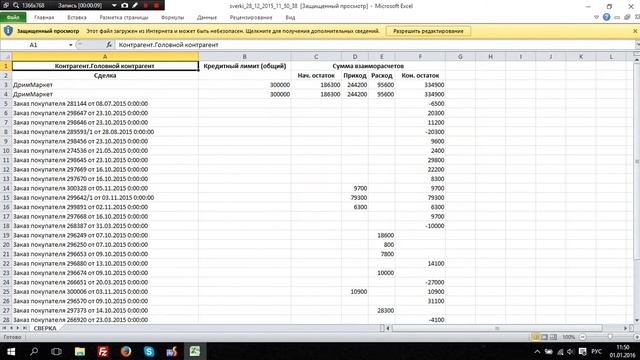Viewport: 640px width, 360px height.
Task: Open screen recorder dropdown arrow
Action: tap(114, 6)
